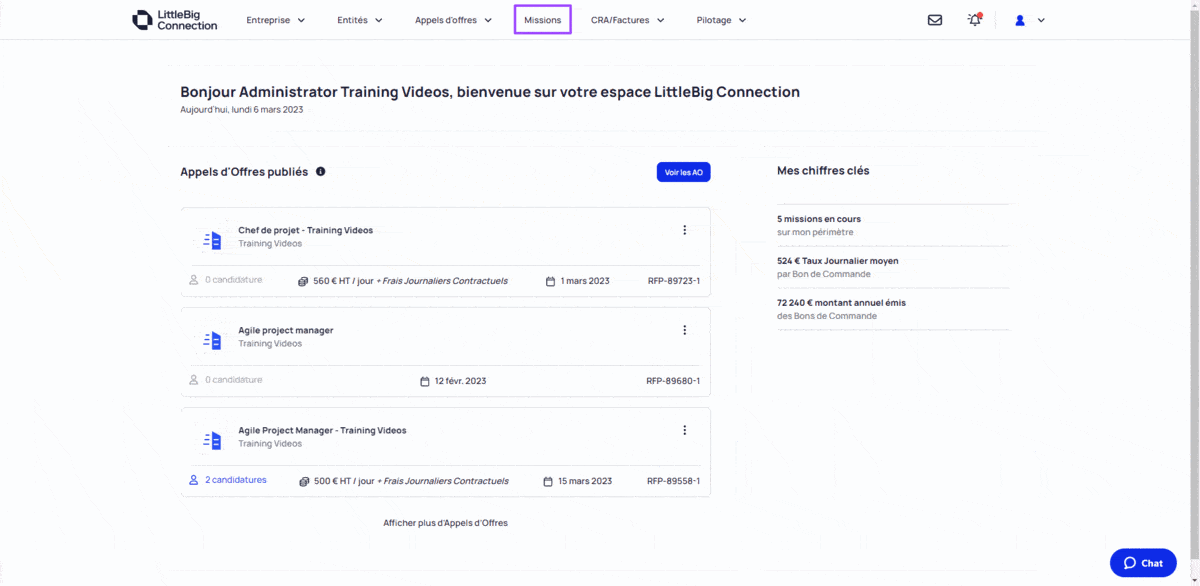Screen dimensions: 1200x586
Task: Expand the Entités dropdown menu
Action: [360, 20]
